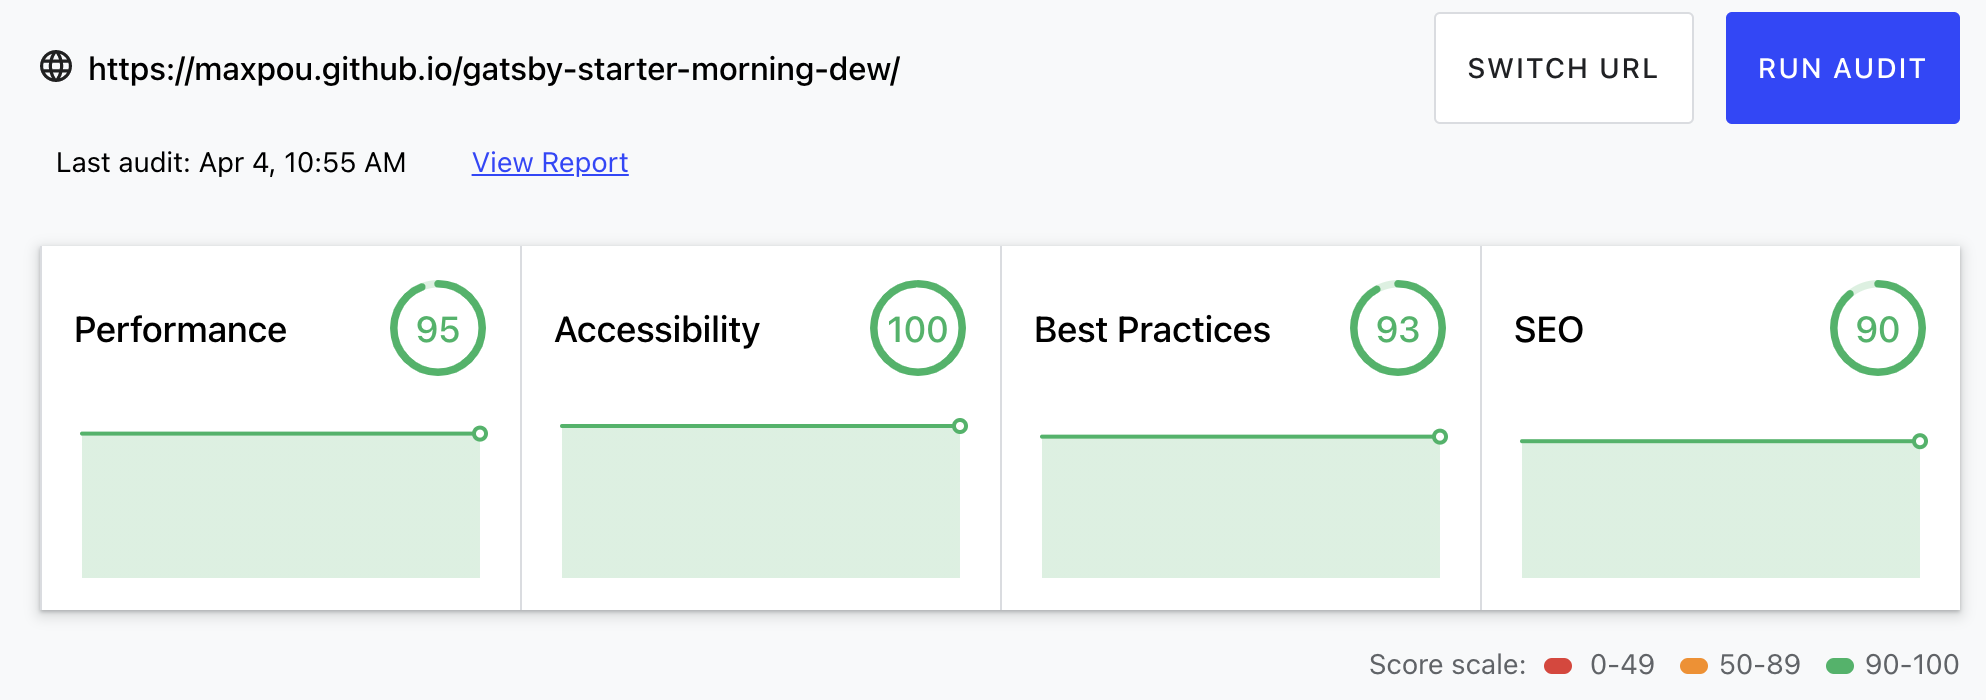Screen dimensions: 1986x700
Task: Click the SEO trend chart end point
Action: click(x=1920, y=441)
